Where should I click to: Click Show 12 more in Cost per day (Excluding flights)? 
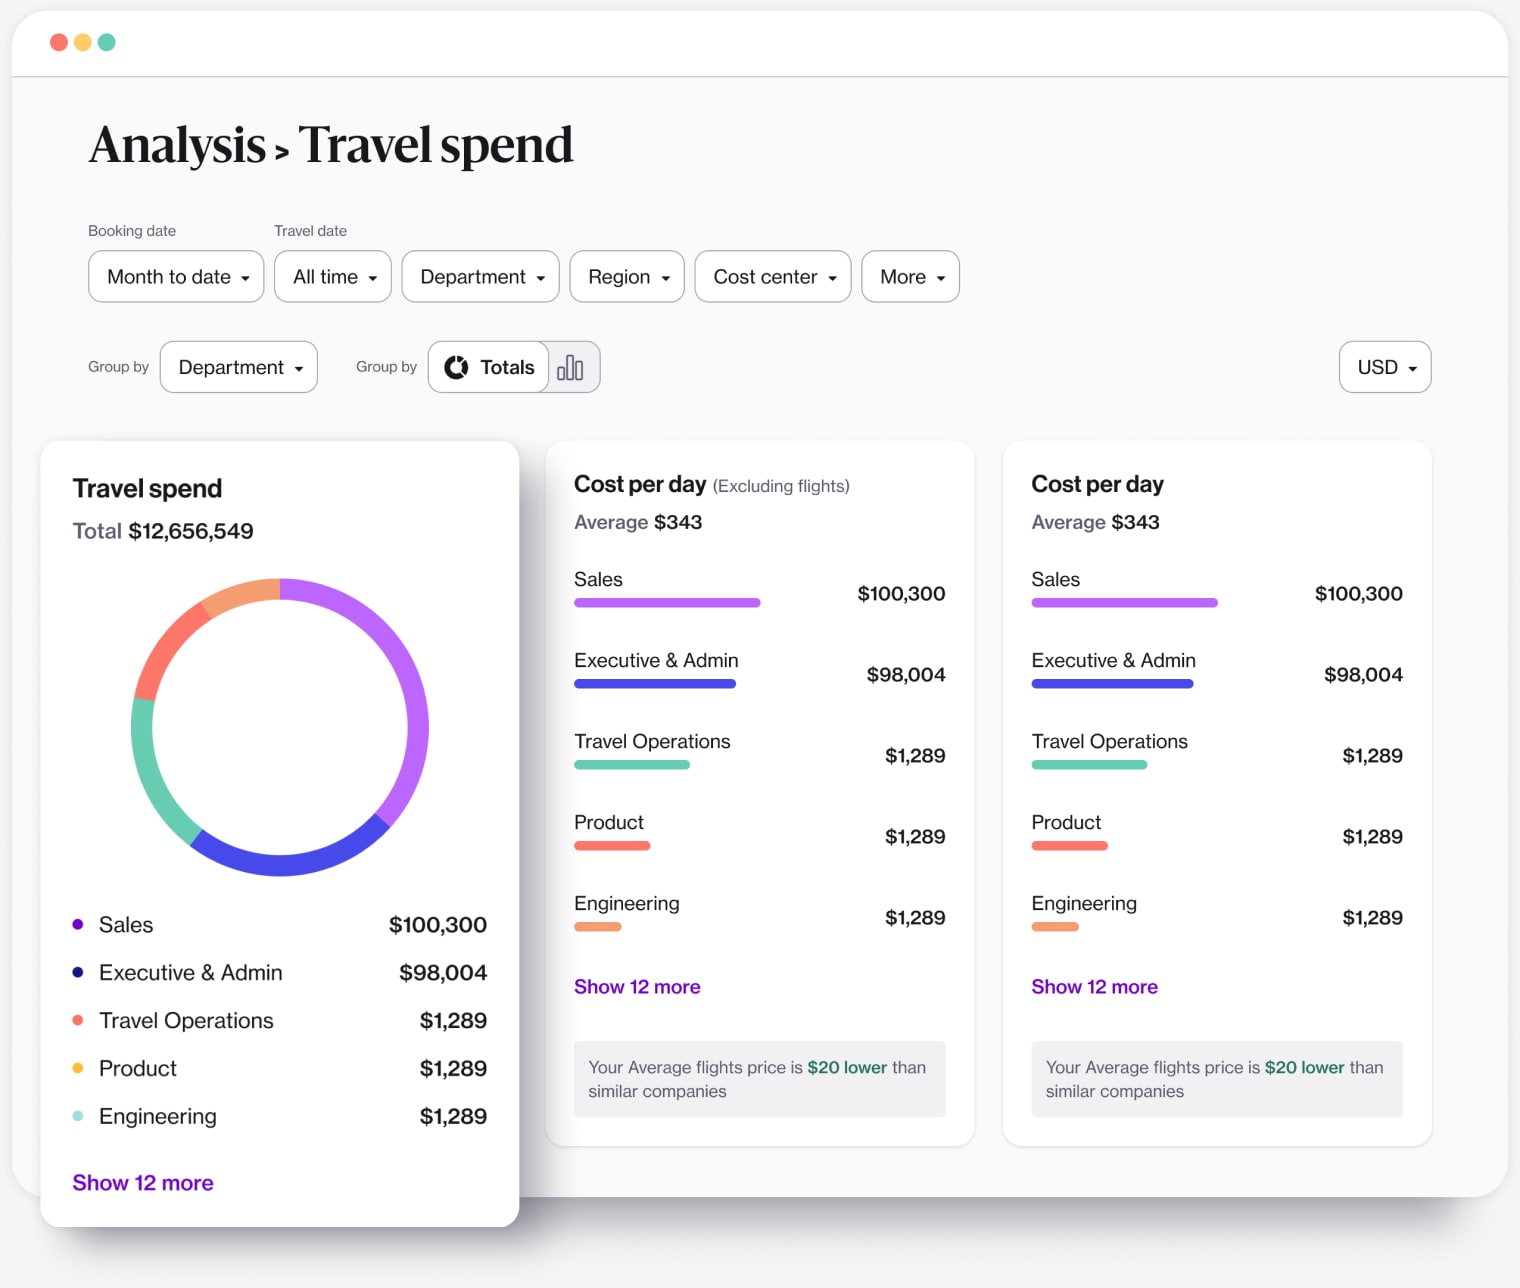tap(637, 987)
